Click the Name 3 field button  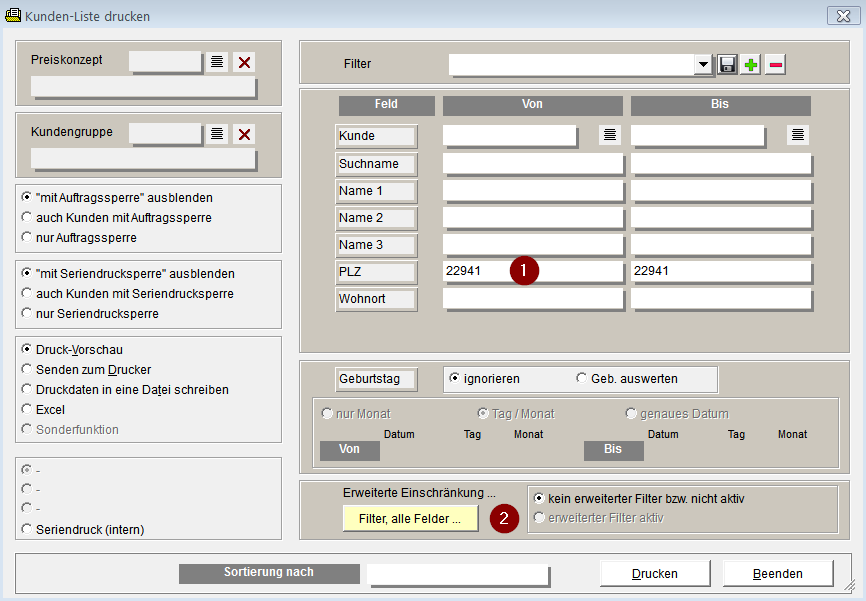click(376, 245)
